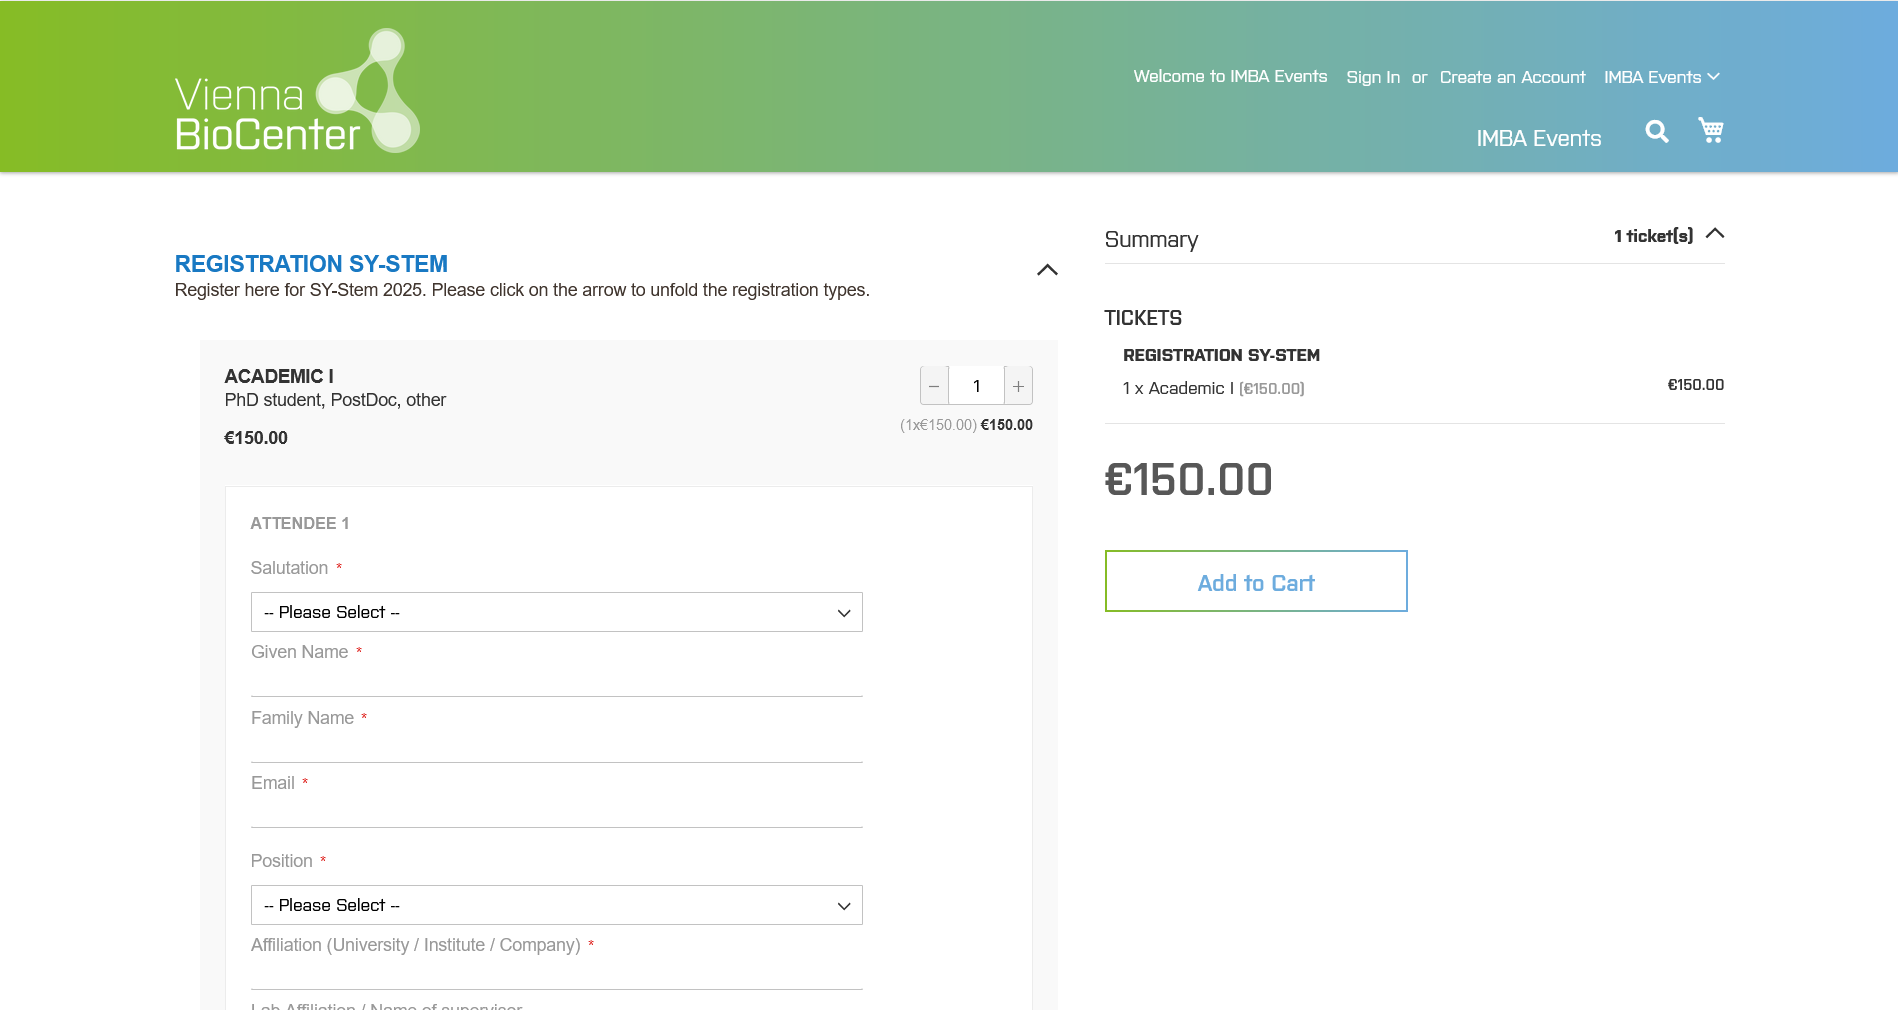Click the REGISTRATION SY-STEM heading

tap(311, 264)
